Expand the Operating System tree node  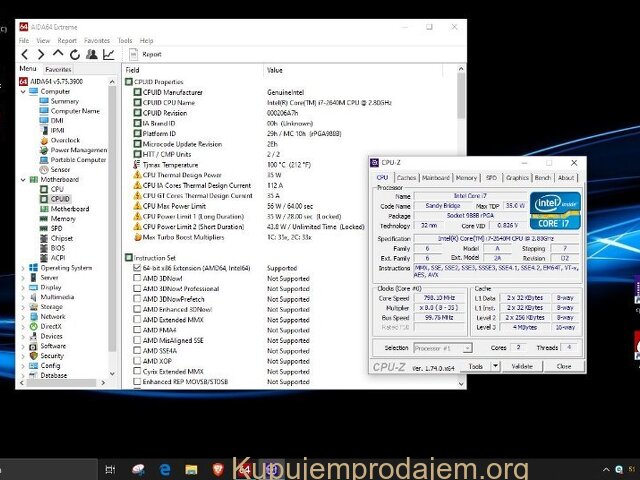click(x=23, y=267)
